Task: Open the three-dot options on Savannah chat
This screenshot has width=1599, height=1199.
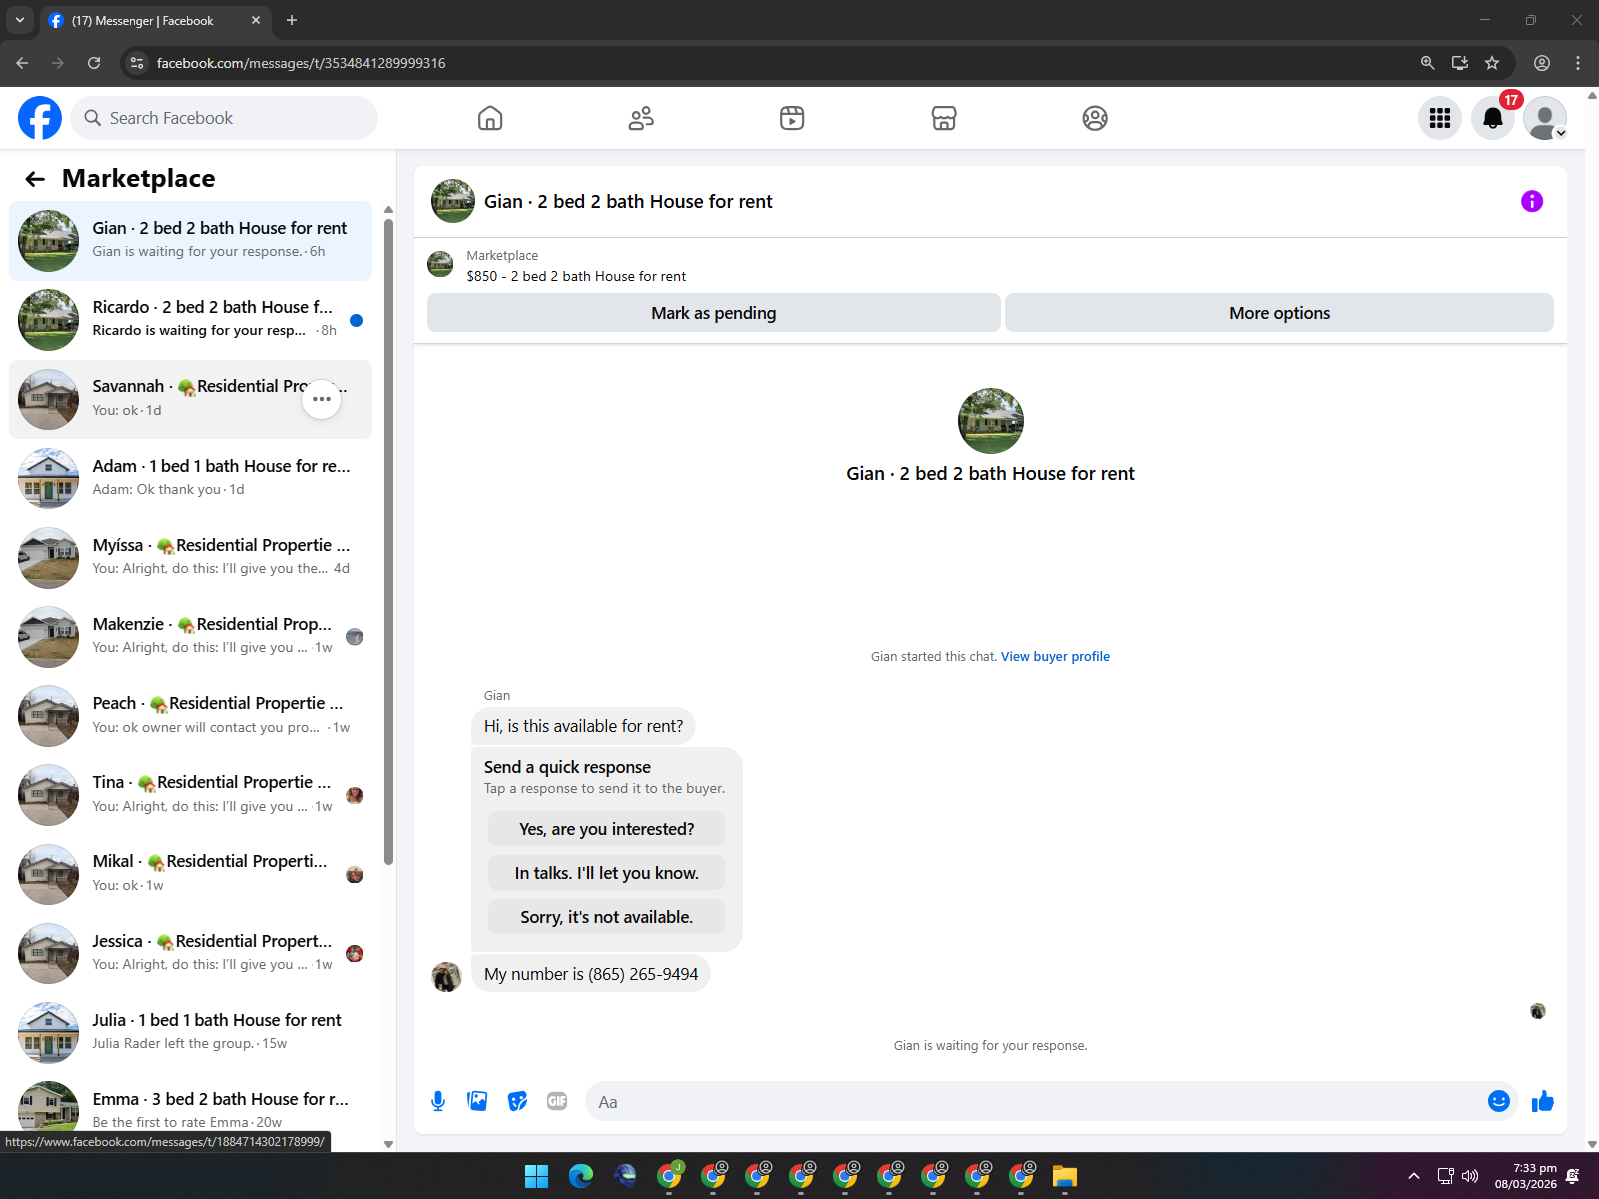Action: (x=322, y=399)
